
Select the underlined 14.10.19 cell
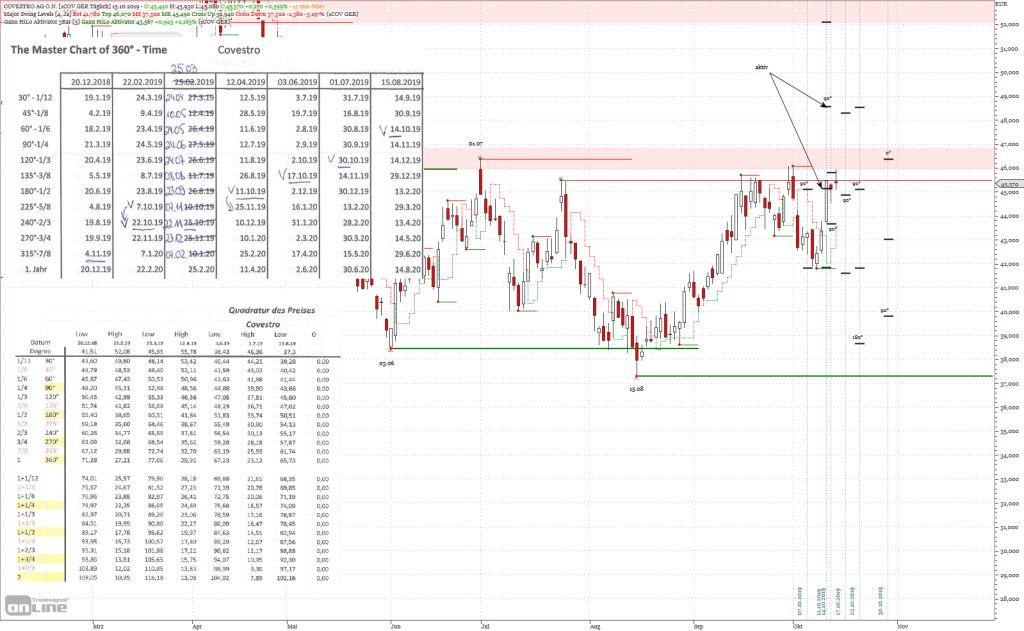pos(405,129)
